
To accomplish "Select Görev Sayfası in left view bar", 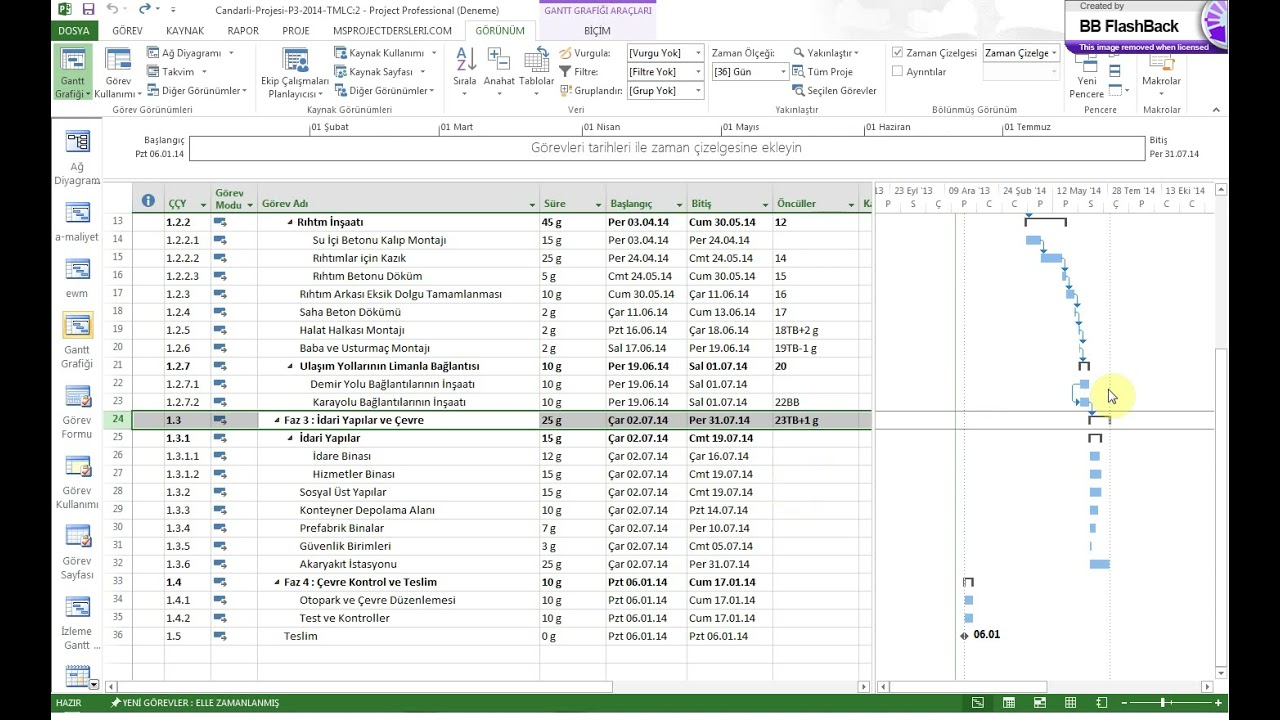I will coord(77,550).
